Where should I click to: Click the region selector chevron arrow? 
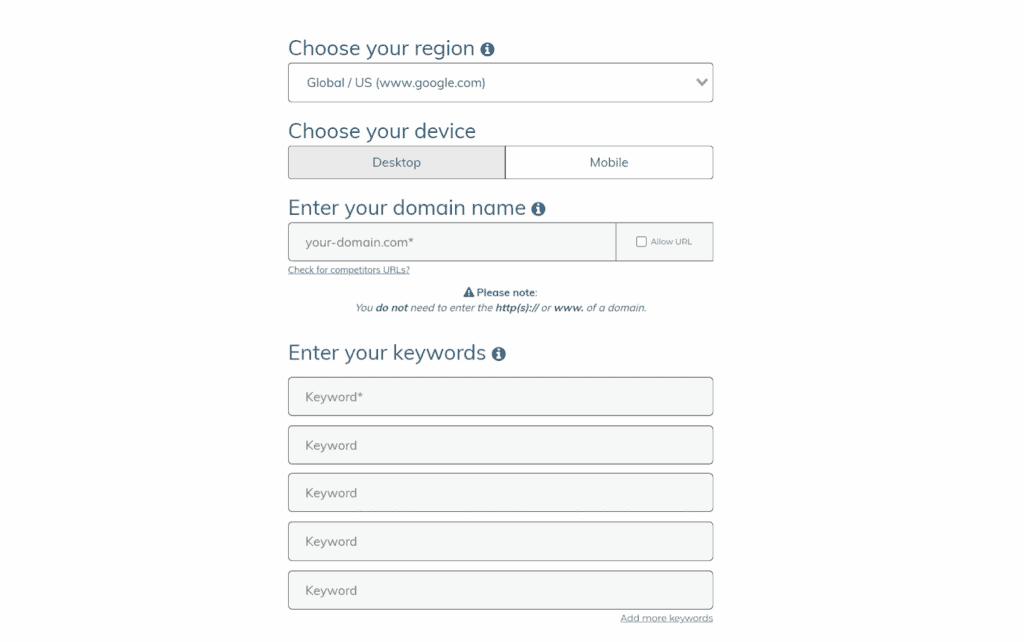(700, 83)
